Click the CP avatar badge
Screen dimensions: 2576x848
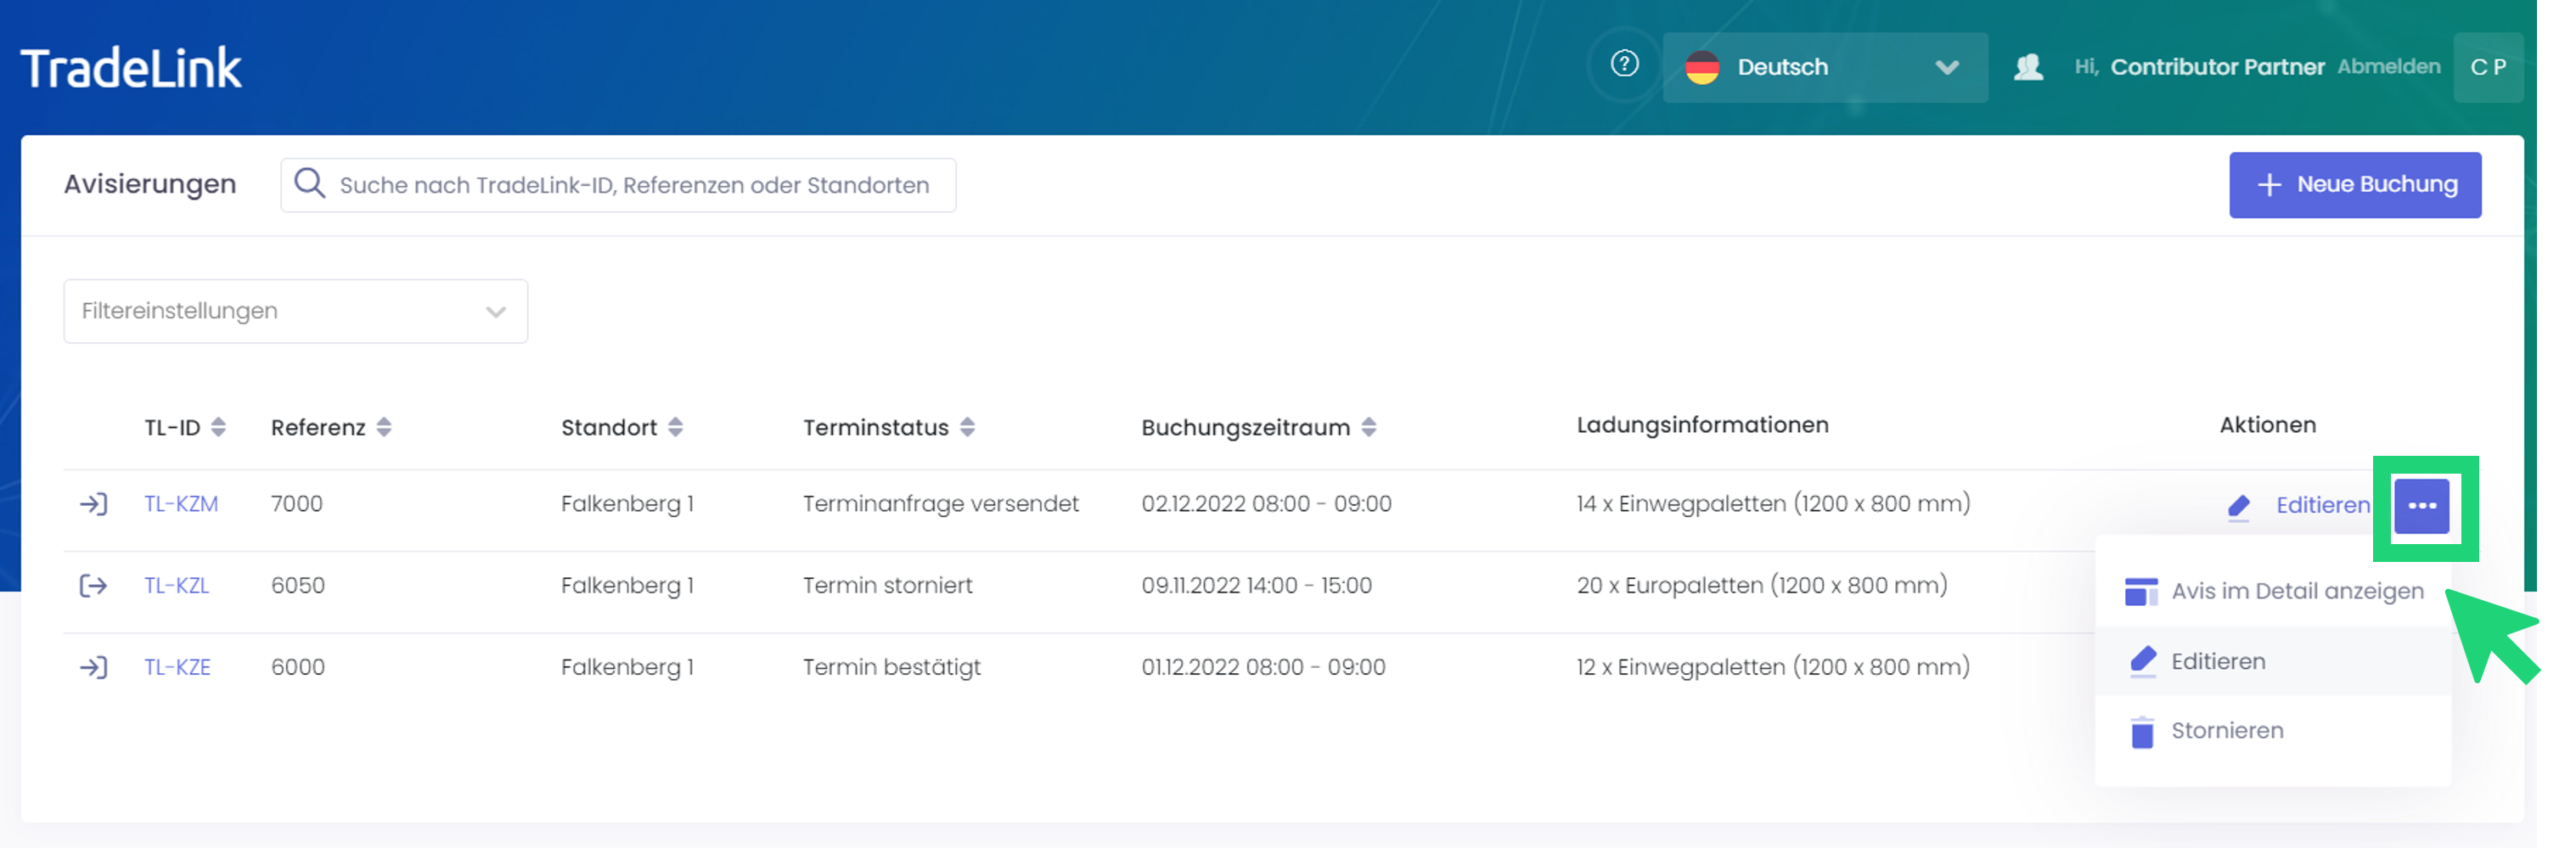click(2487, 67)
